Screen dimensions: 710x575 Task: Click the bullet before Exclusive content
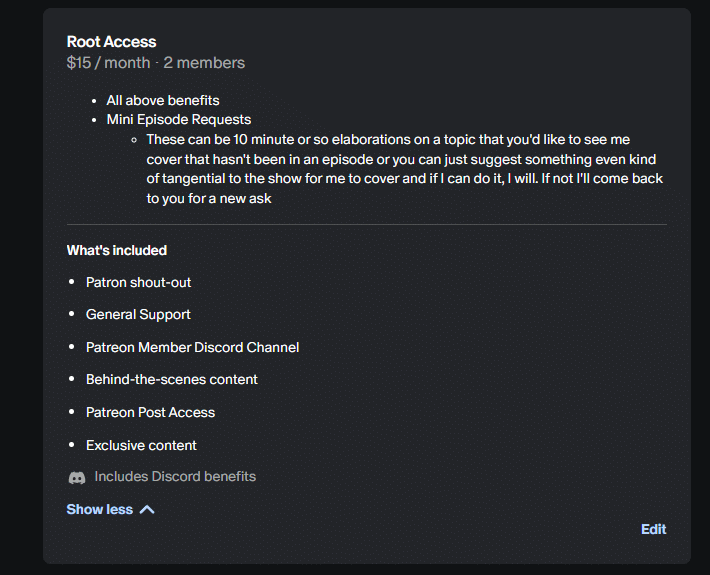72,445
